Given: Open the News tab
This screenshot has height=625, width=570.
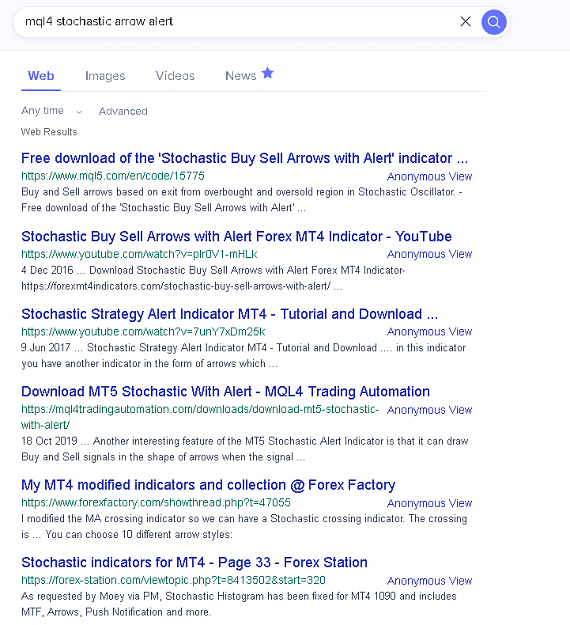Looking at the screenshot, I should [x=241, y=76].
